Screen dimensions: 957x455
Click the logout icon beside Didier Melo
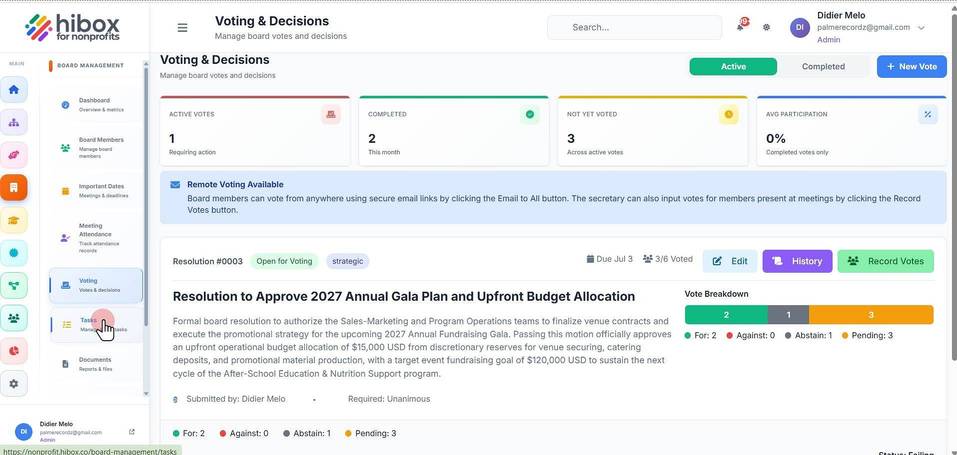132,432
